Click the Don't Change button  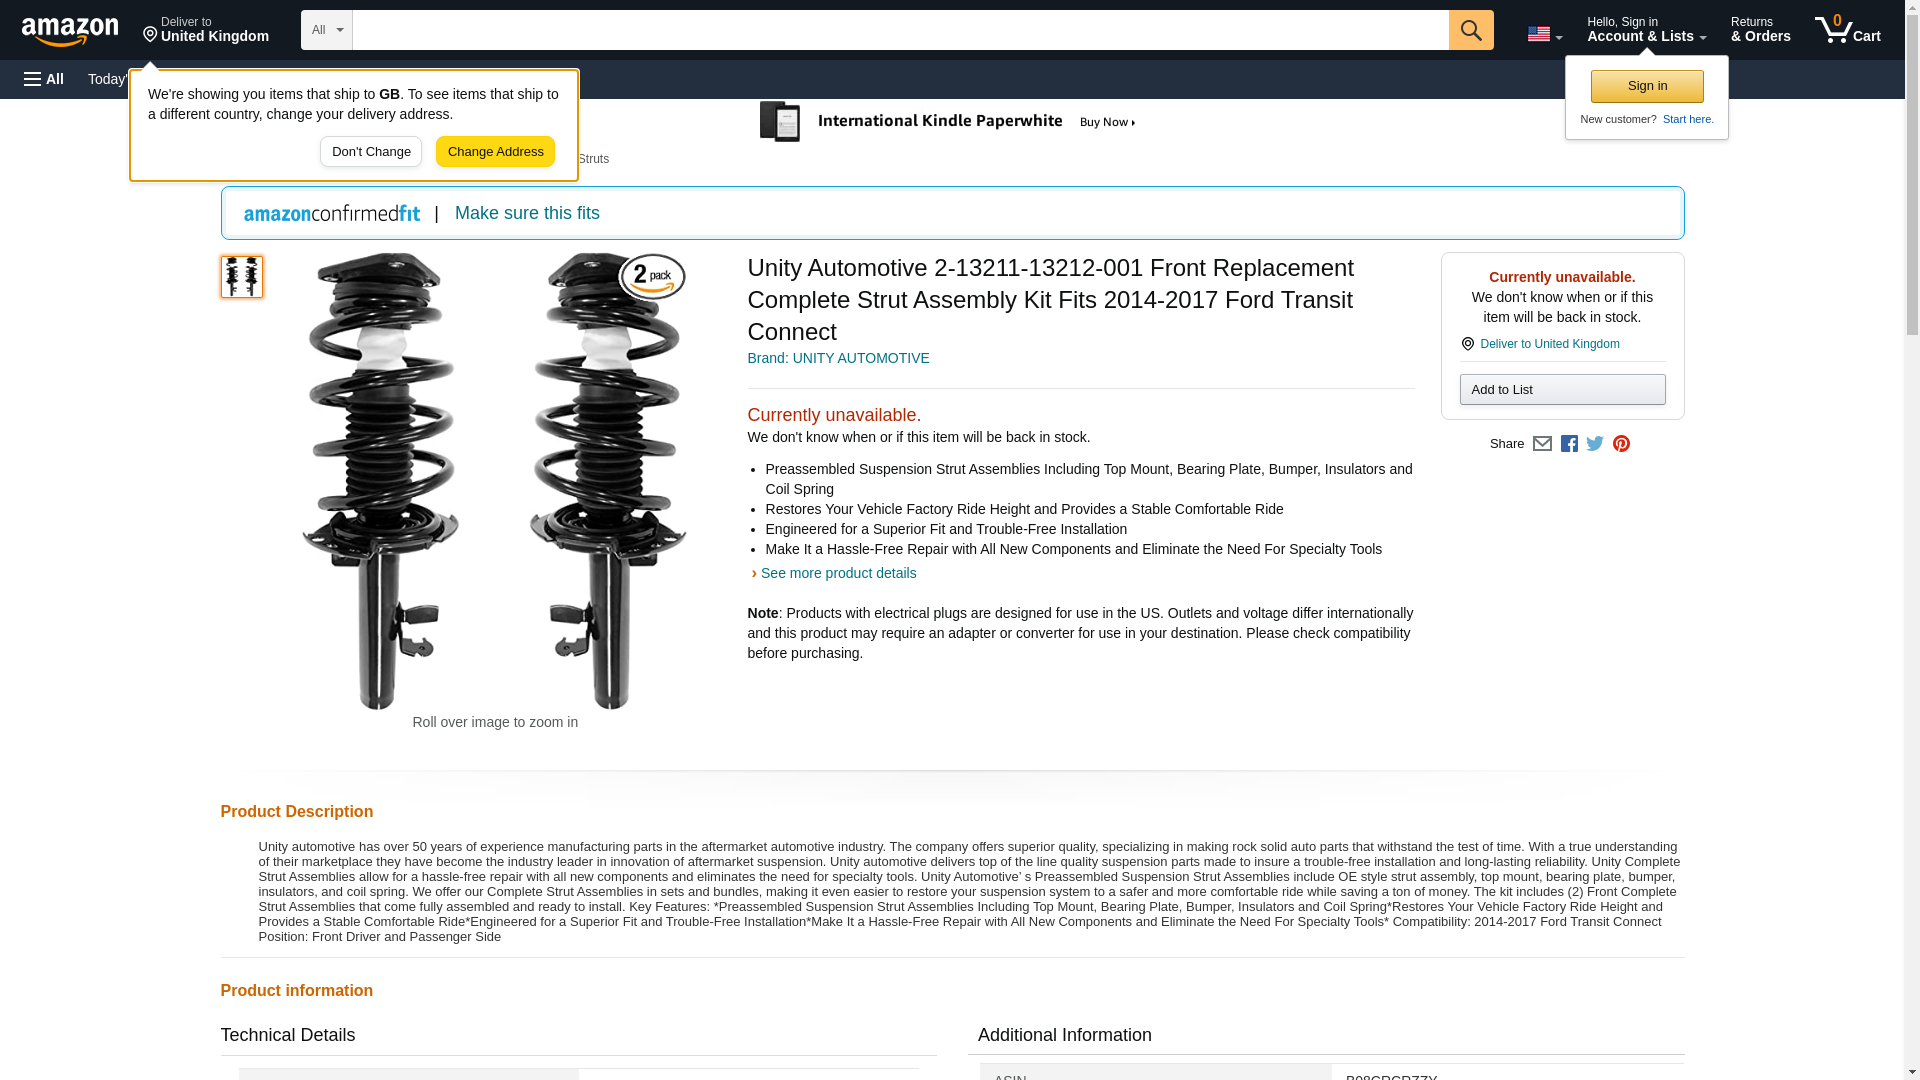coord(371,152)
